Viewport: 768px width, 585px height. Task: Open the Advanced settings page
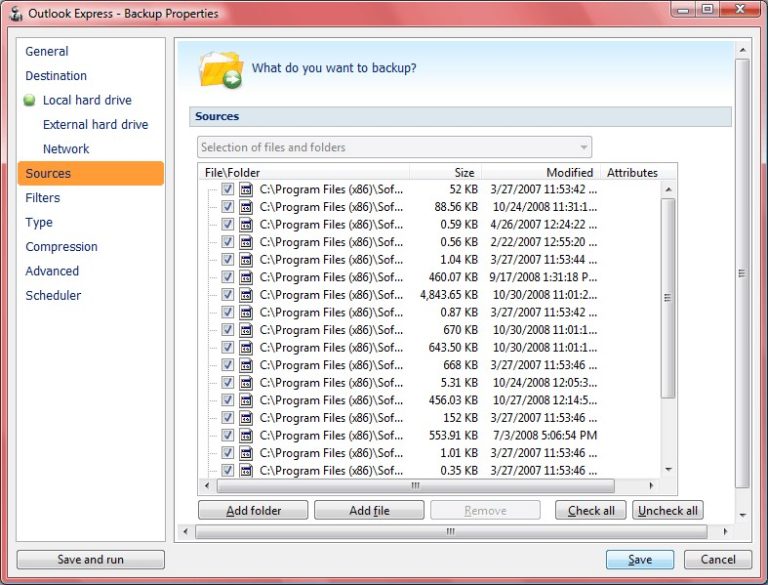coord(52,271)
